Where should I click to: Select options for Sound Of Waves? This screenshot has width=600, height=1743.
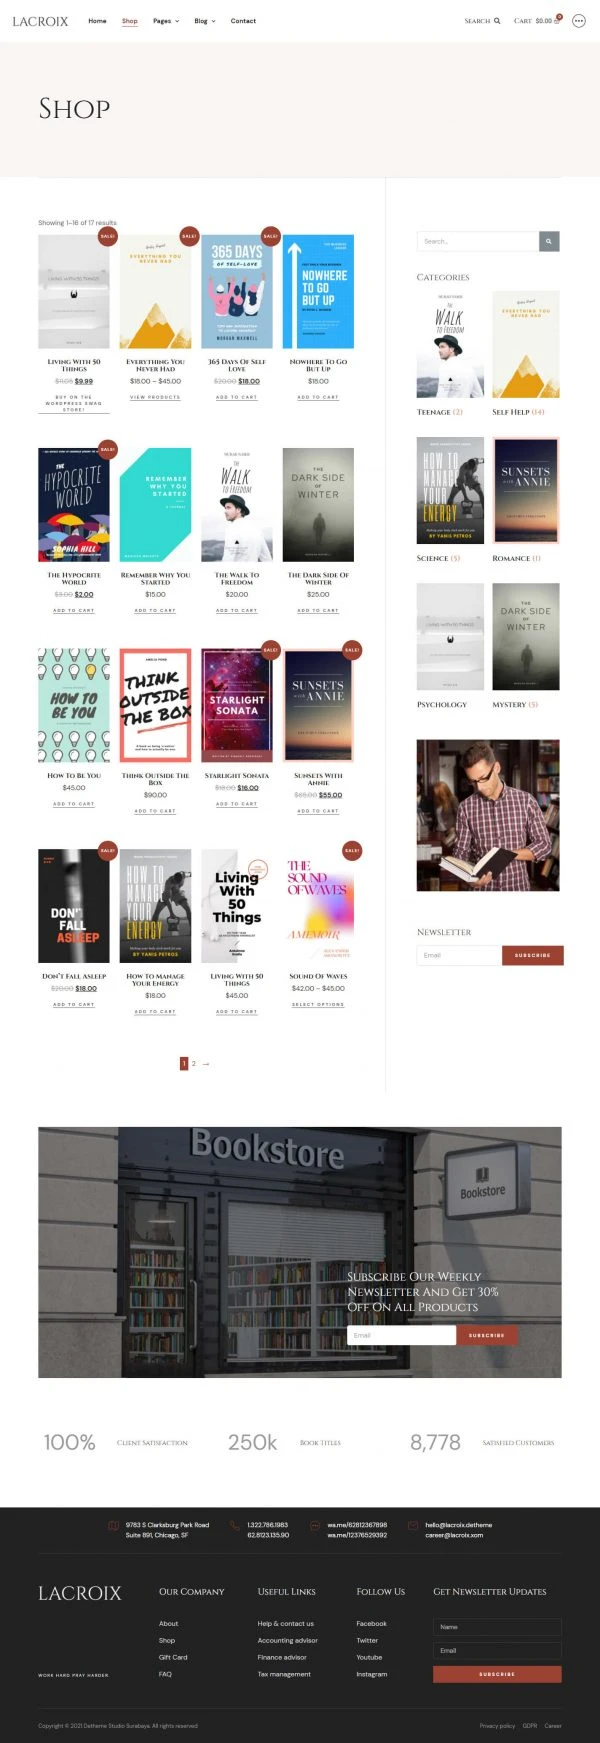point(318,1004)
